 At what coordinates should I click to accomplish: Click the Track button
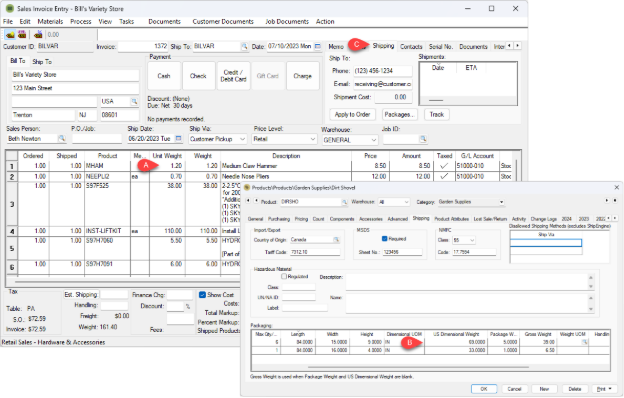click(437, 115)
